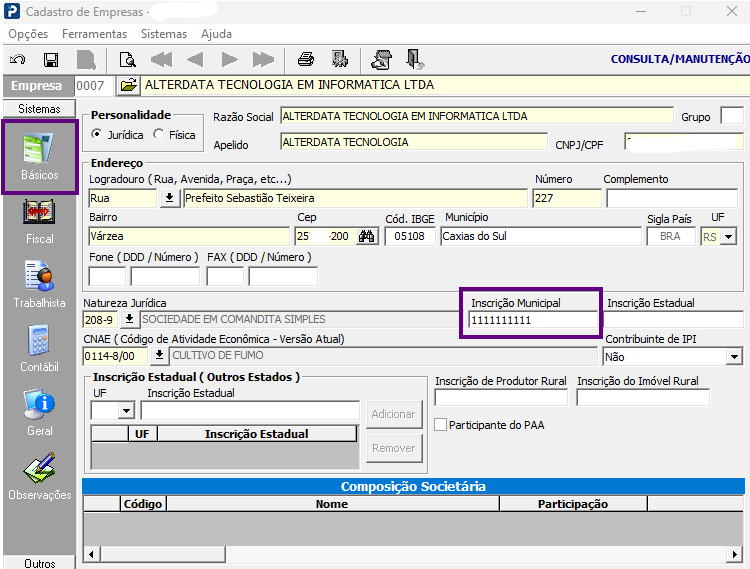Open the Geral section in sidebar
Viewport: 750px width, 569px height.
[40, 413]
